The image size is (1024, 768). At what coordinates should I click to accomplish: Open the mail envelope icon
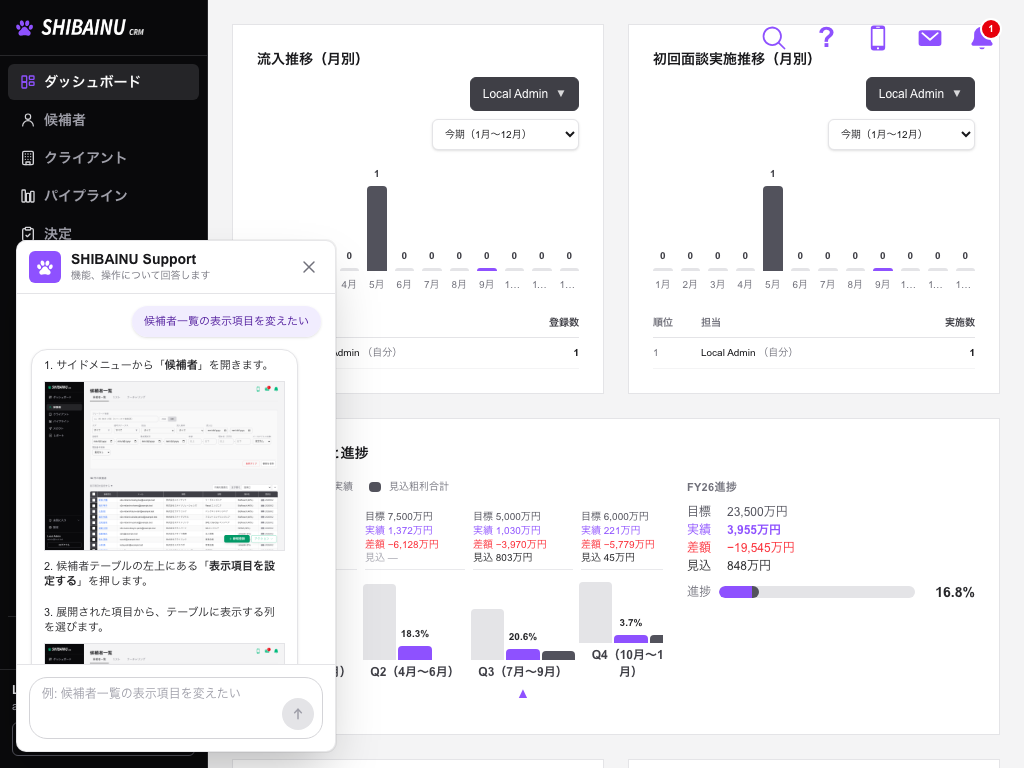pyautogui.click(x=930, y=38)
